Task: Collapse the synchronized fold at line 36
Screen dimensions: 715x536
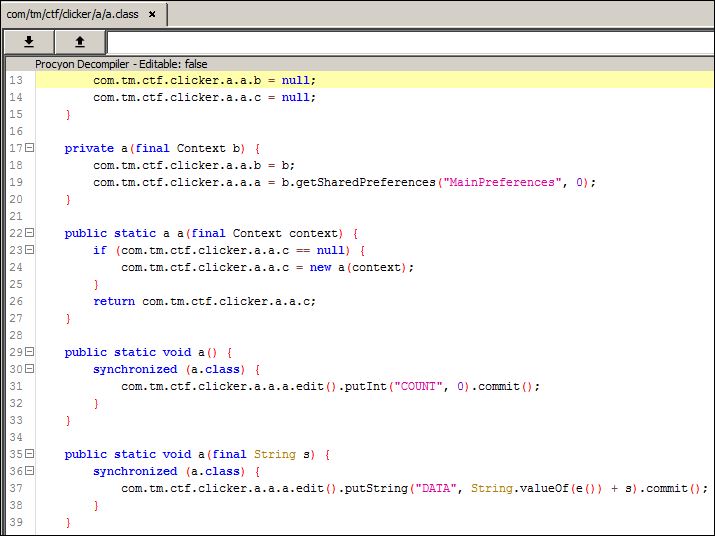Action: click(x=30, y=471)
